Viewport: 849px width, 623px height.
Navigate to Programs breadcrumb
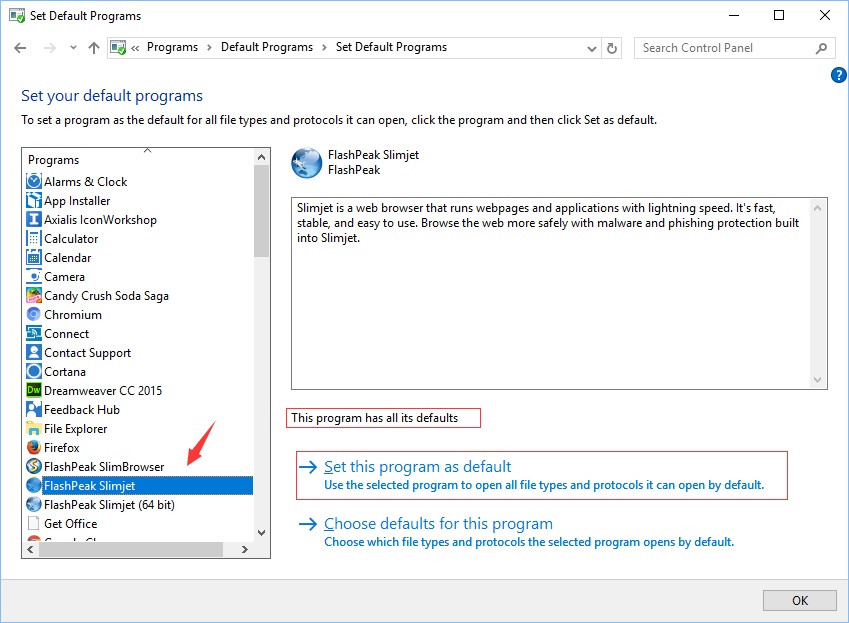(172, 48)
